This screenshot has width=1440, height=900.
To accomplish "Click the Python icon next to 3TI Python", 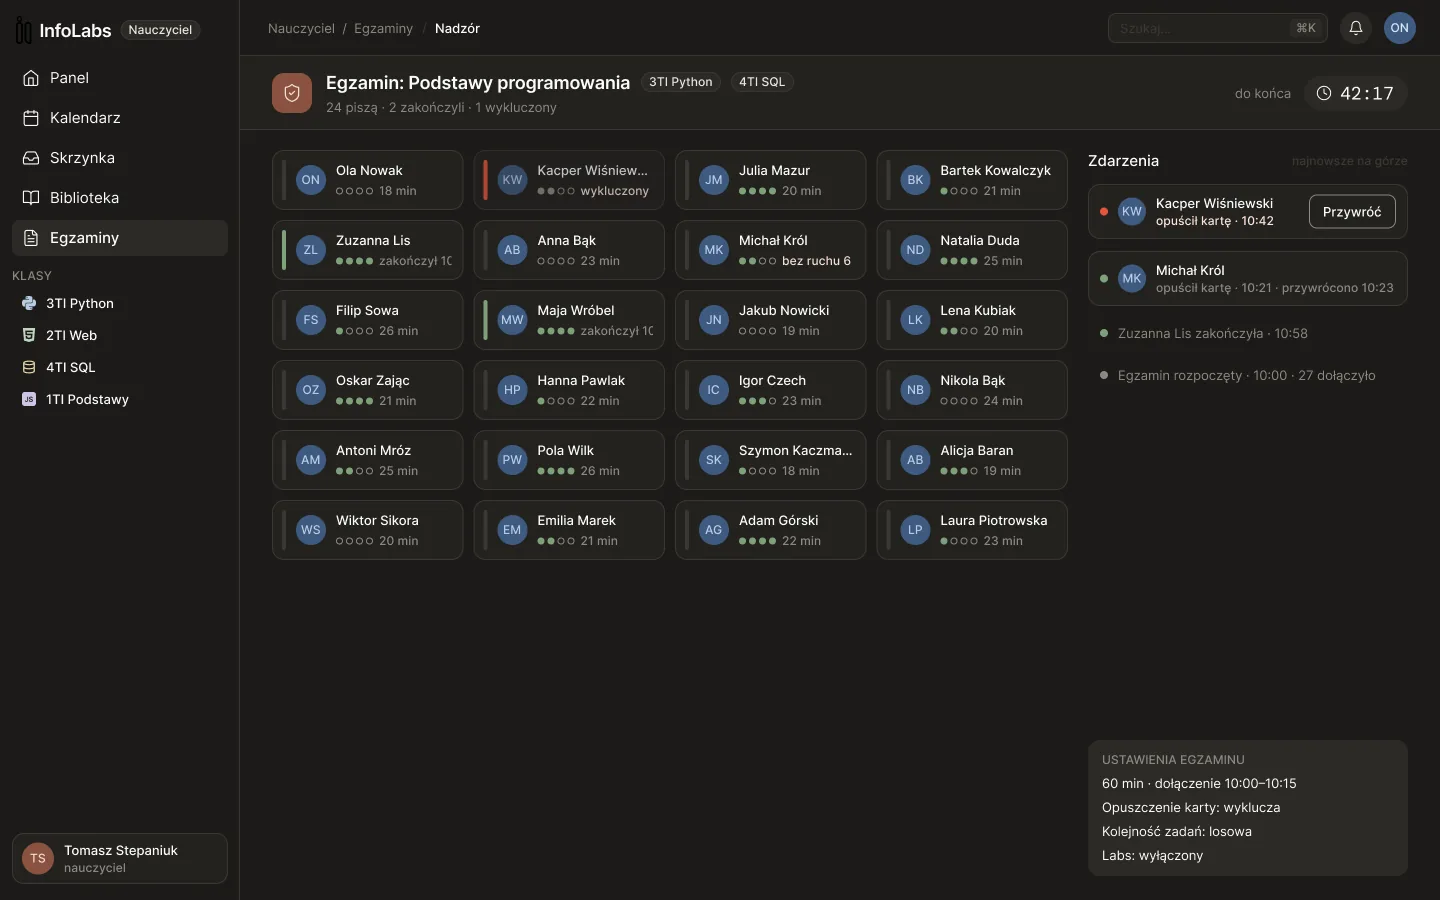I will (29, 303).
